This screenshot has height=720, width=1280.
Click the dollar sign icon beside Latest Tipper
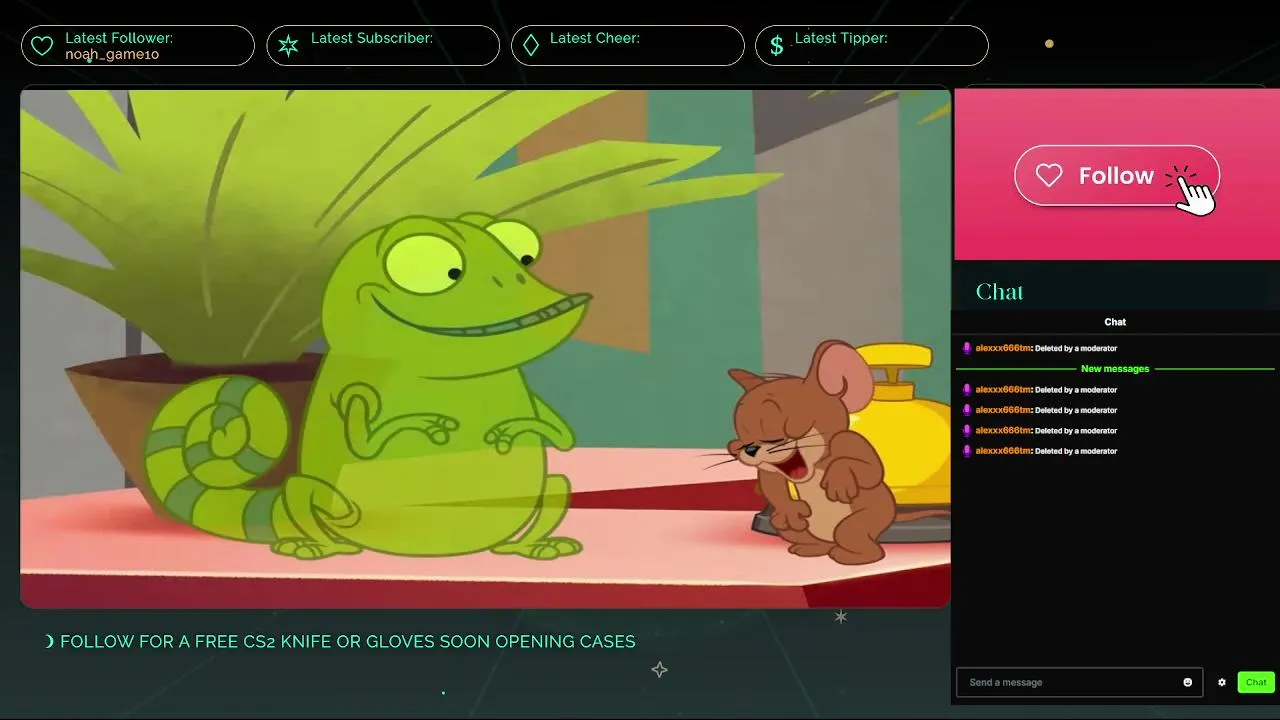point(777,46)
